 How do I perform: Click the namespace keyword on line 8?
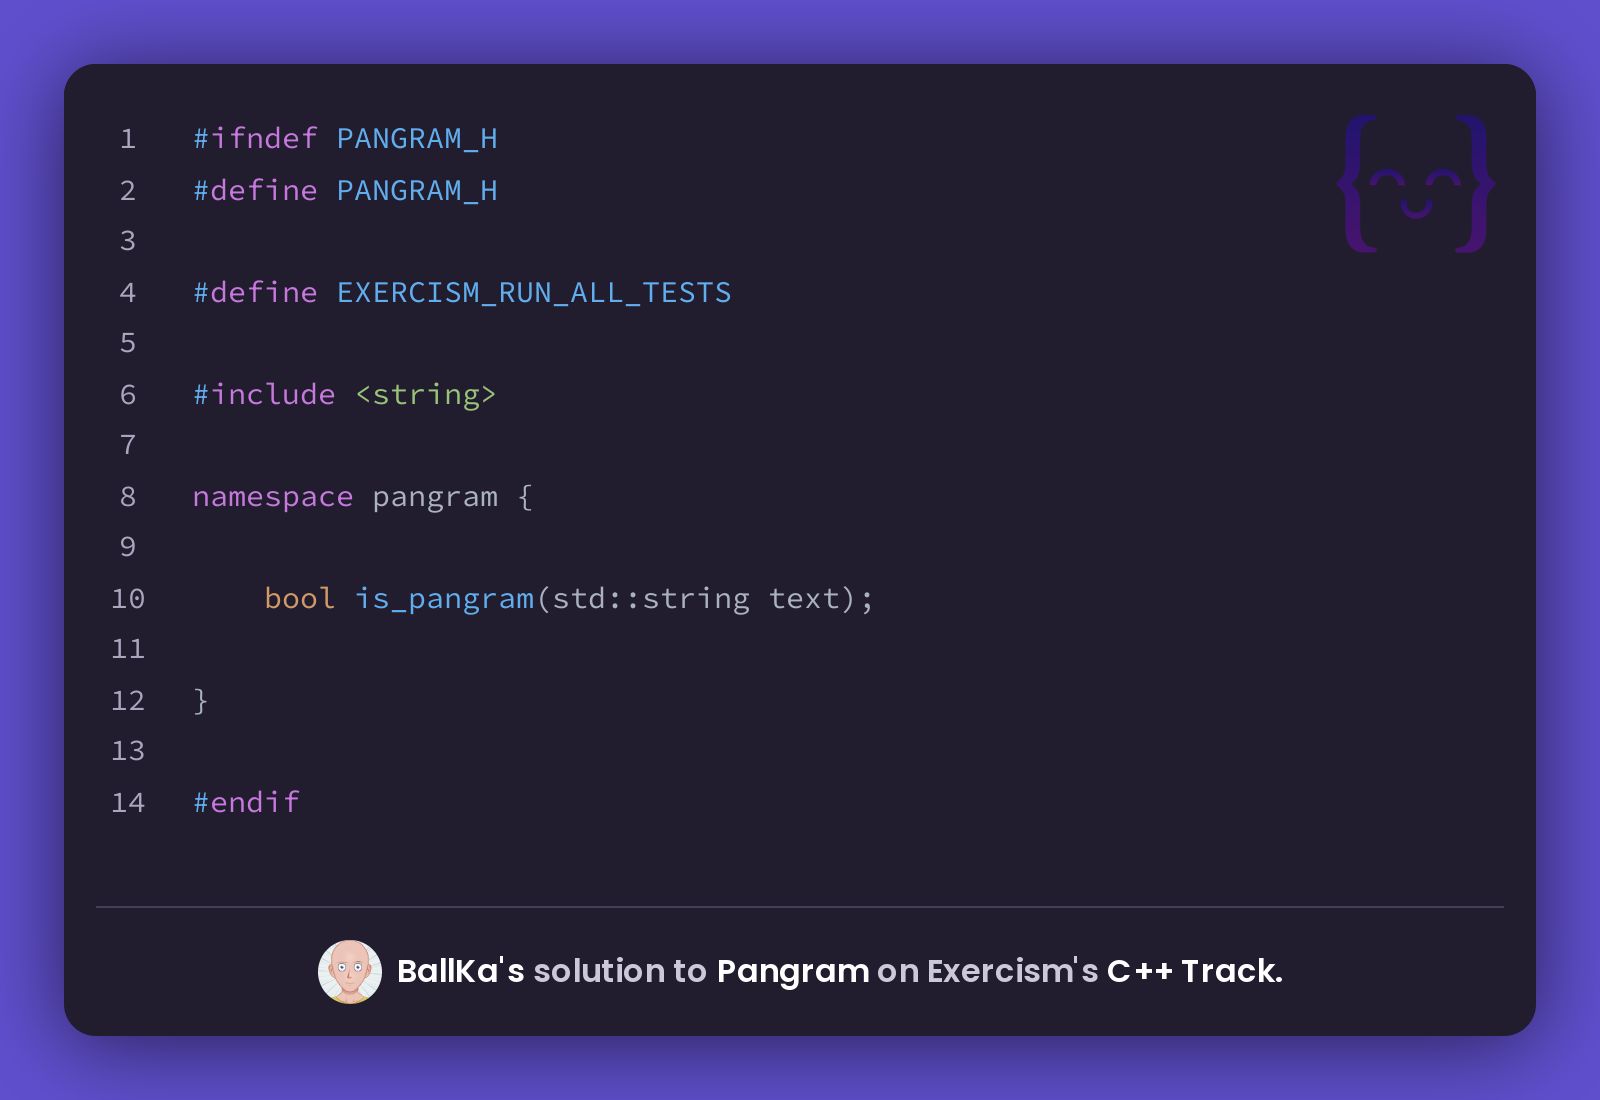(x=273, y=498)
